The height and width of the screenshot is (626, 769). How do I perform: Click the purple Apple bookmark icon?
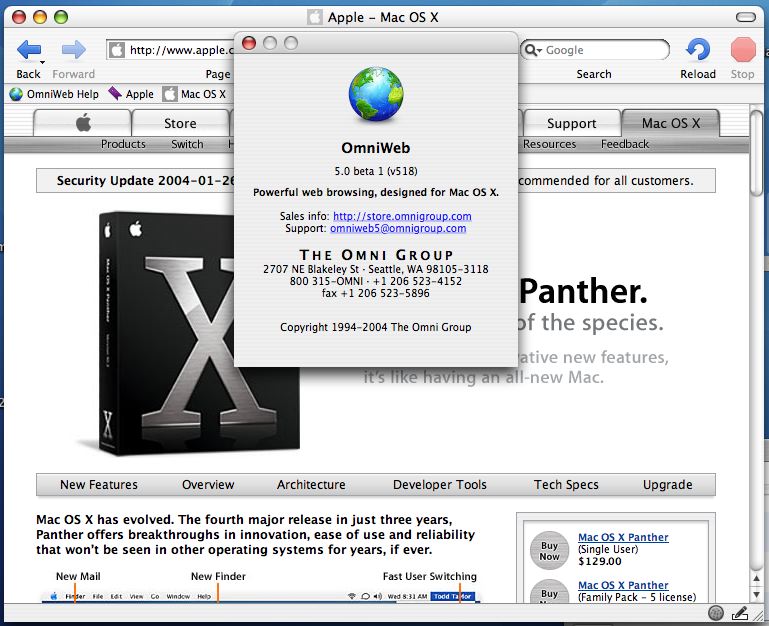115,93
